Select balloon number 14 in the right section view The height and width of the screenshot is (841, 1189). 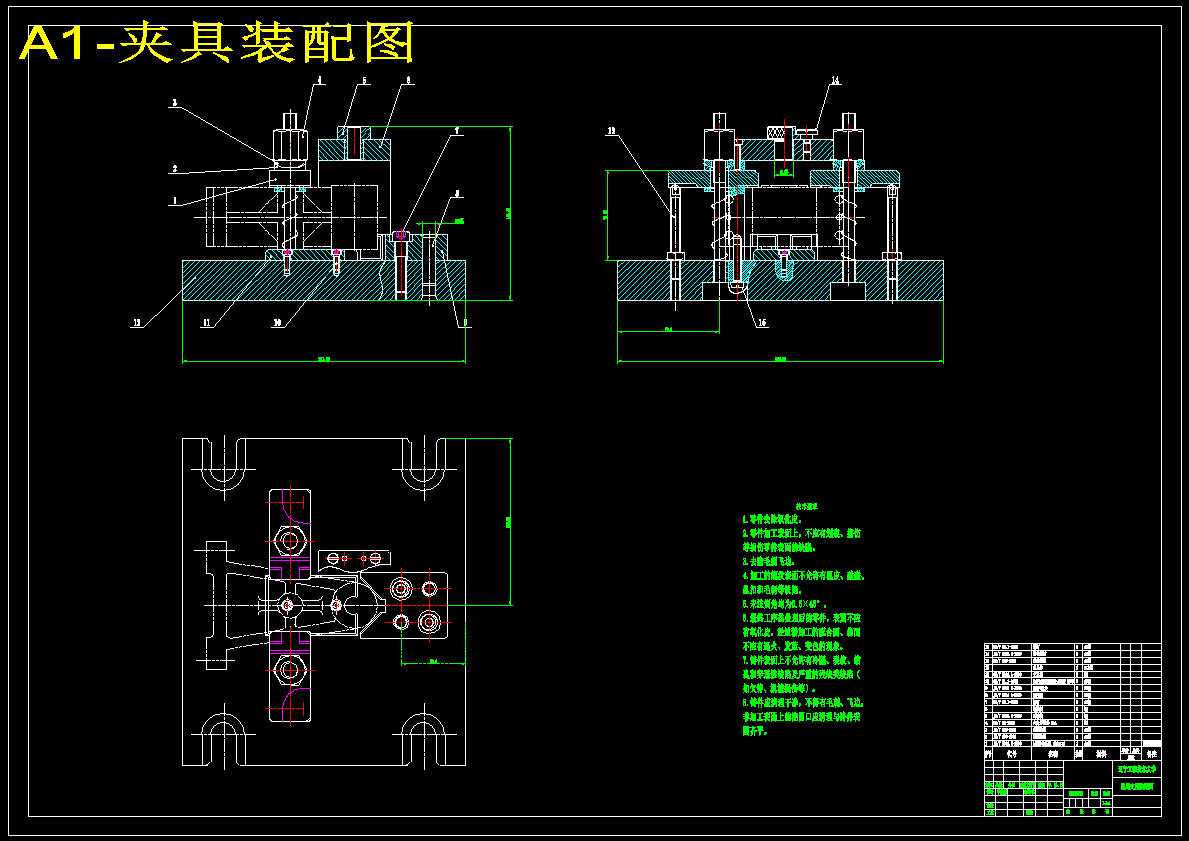click(x=836, y=80)
